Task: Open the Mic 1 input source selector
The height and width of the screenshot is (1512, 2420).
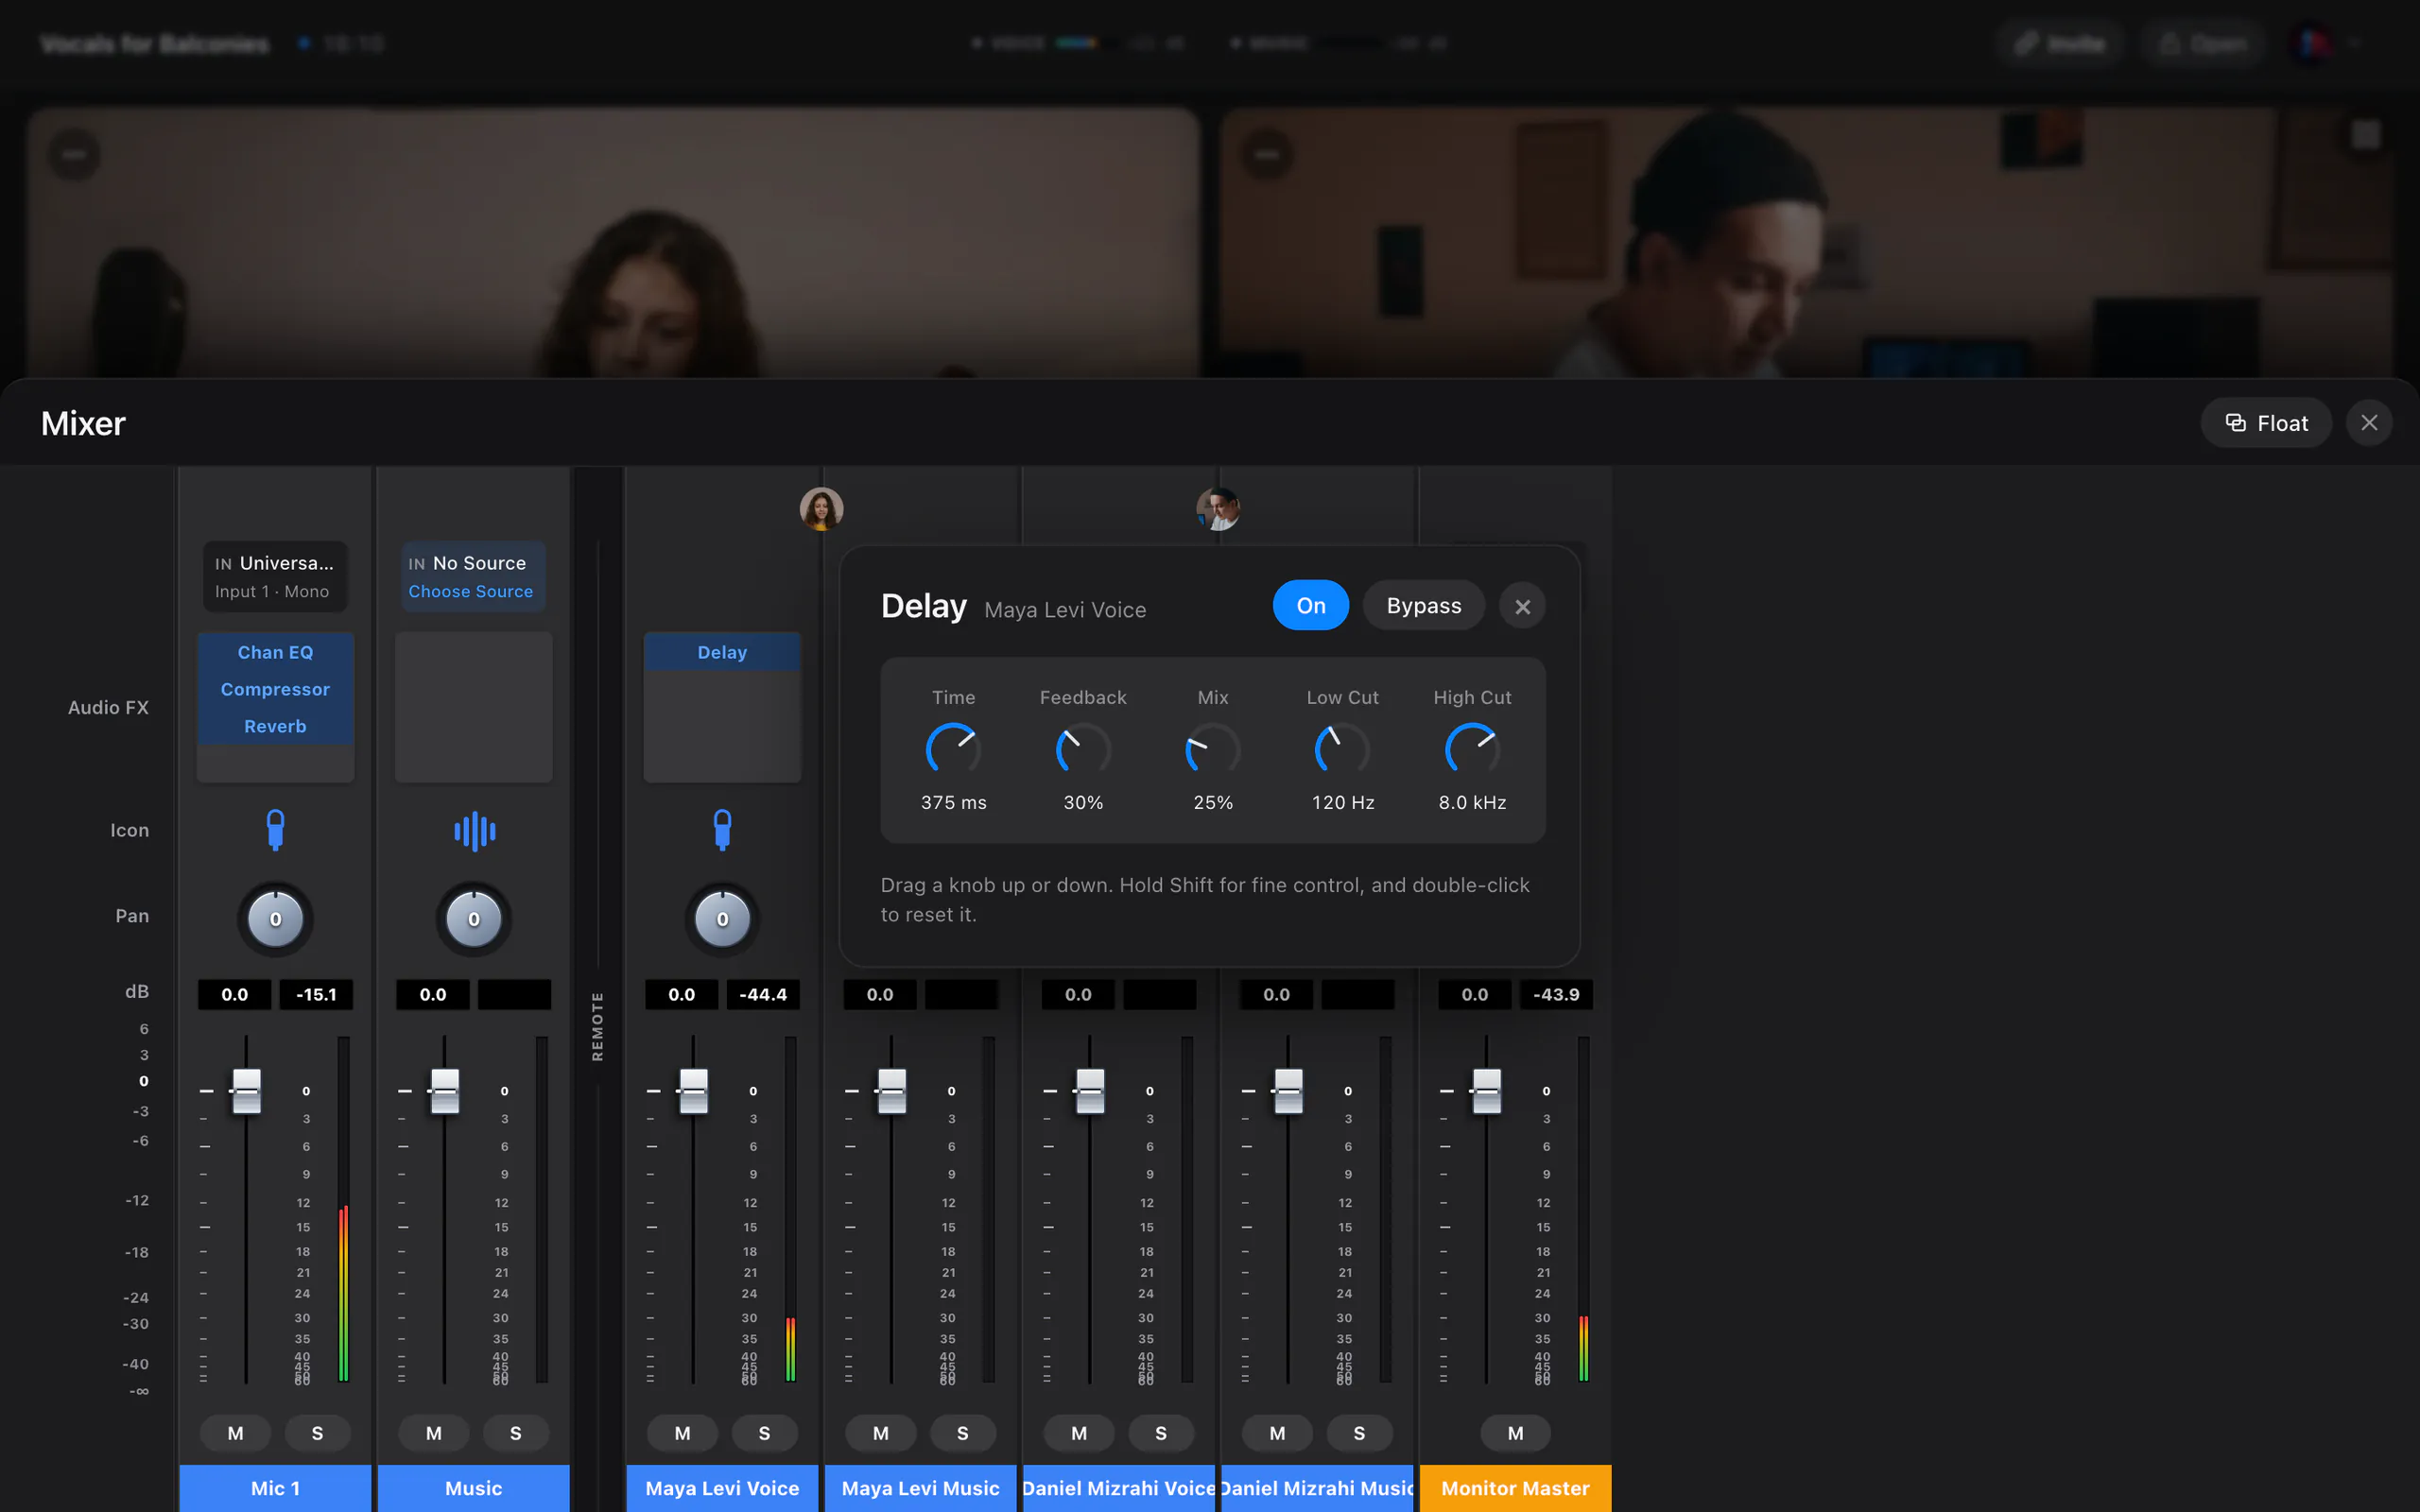Action: [275, 576]
